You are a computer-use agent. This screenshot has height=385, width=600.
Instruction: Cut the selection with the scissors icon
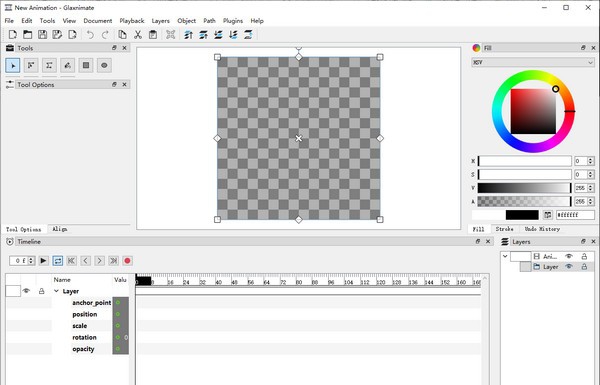point(138,35)
